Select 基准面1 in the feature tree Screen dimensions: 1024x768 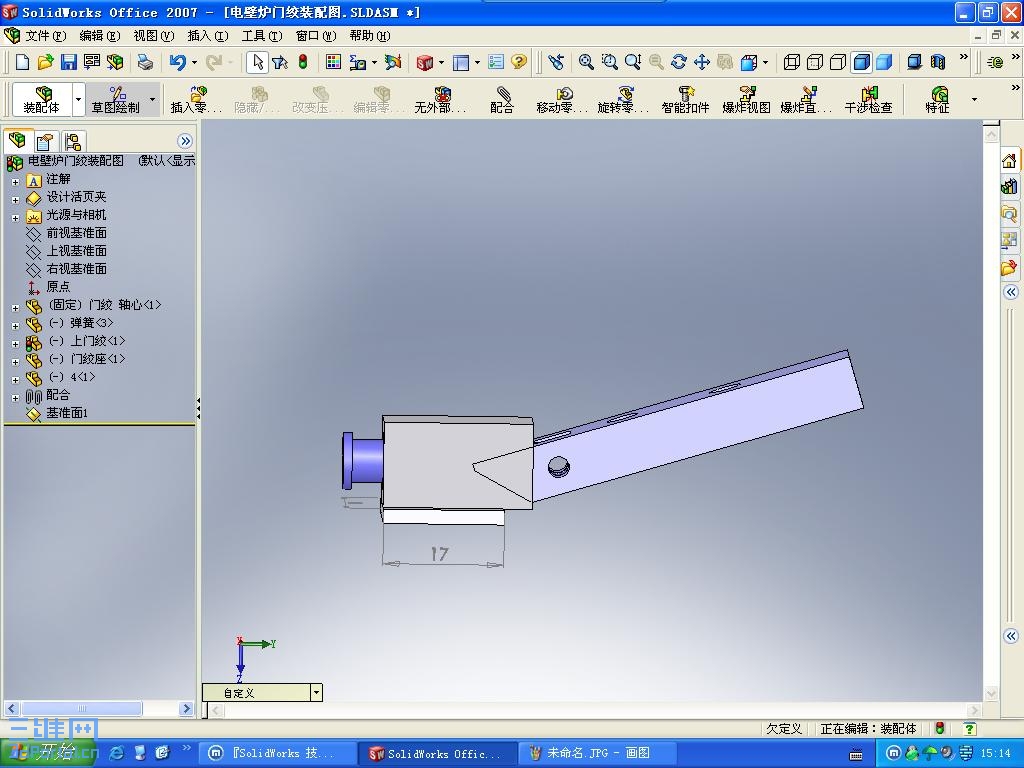pyautogui.click(x=67, y=413)
